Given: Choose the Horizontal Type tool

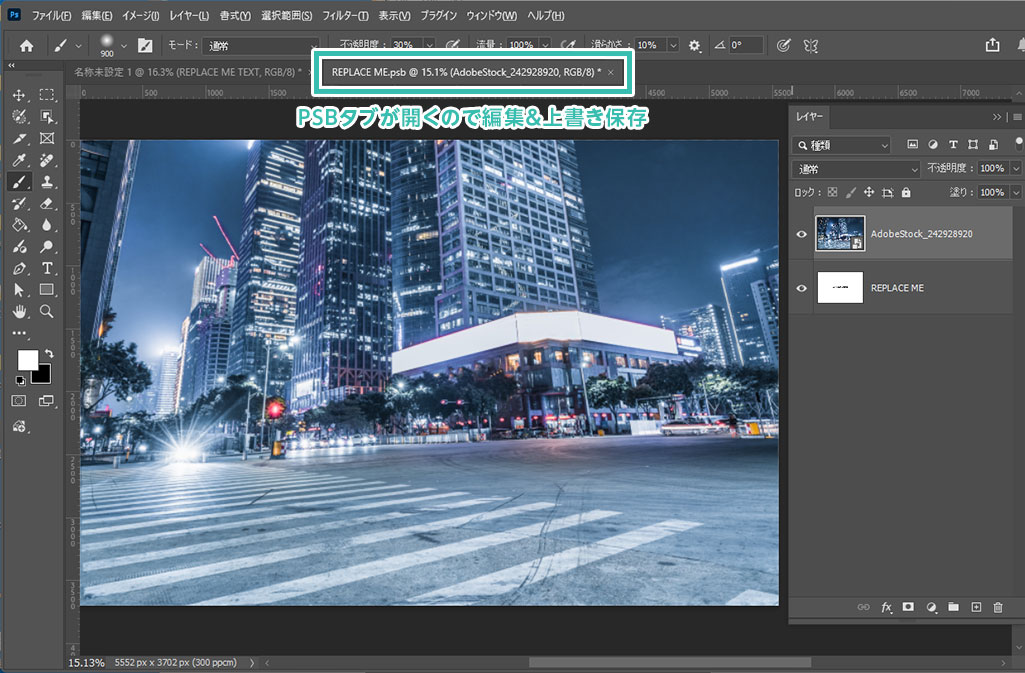Looking at the screenshot, I should click(x=47, y=268).
